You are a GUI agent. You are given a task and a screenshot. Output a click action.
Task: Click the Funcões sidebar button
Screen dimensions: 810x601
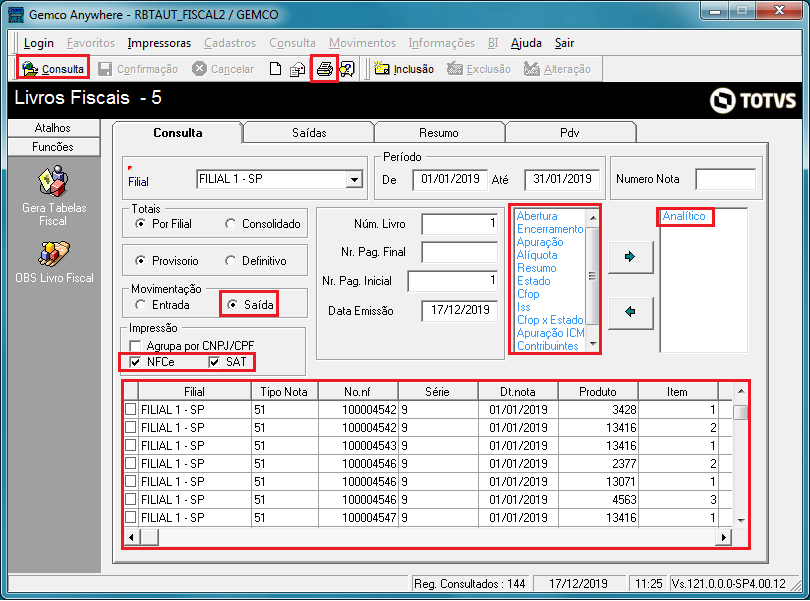click(x=54, y=147)
